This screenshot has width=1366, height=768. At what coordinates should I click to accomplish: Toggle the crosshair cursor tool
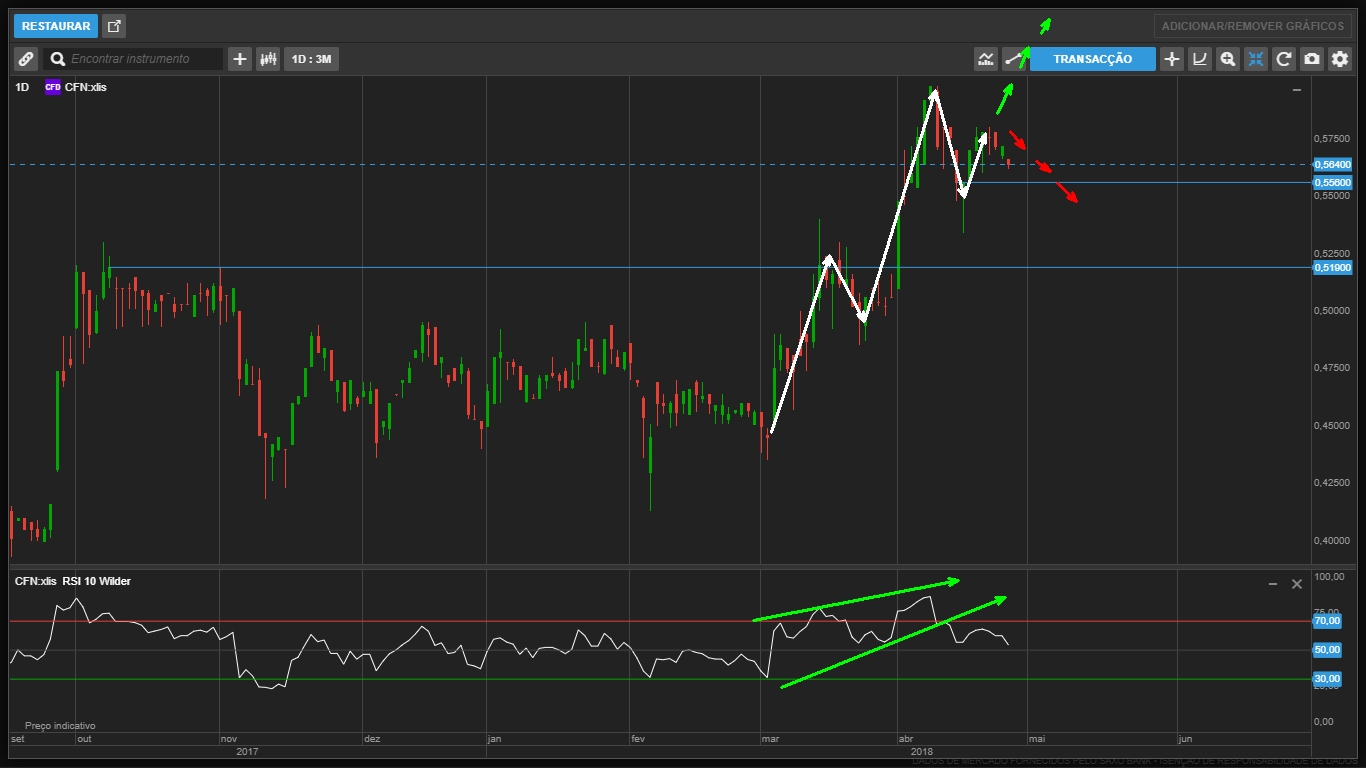pos(1172,59)
